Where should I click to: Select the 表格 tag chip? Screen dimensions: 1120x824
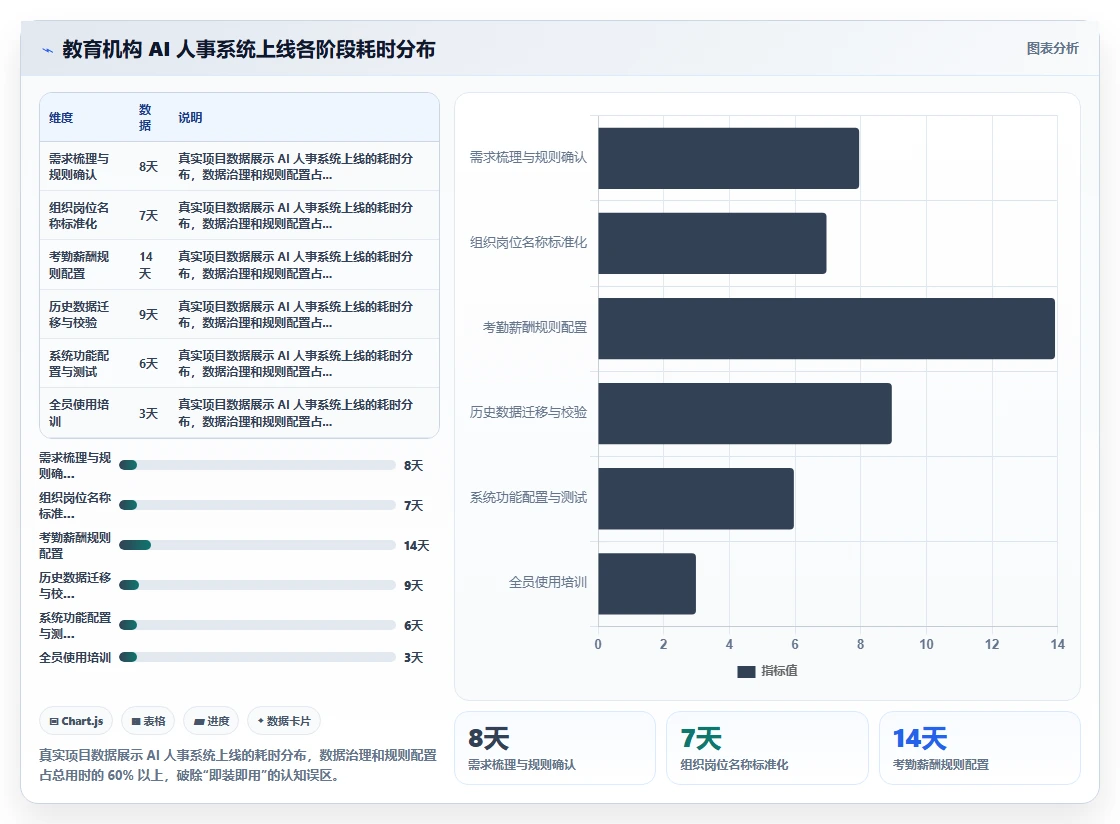pos(149,721)
